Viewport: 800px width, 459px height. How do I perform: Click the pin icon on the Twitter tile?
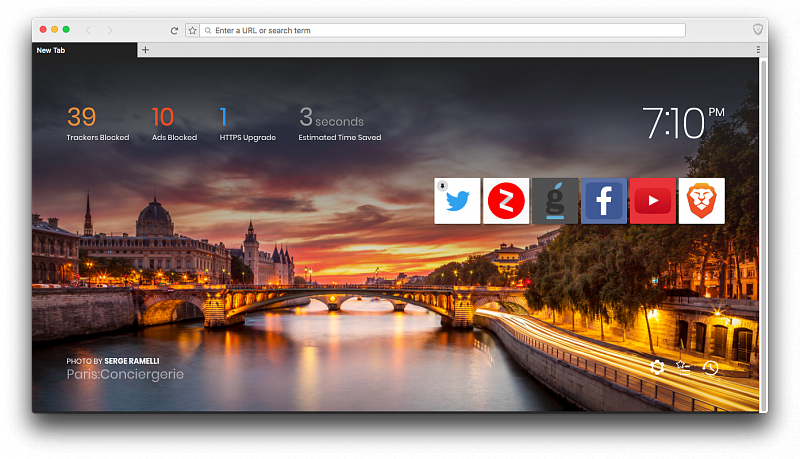click(442, 186)
